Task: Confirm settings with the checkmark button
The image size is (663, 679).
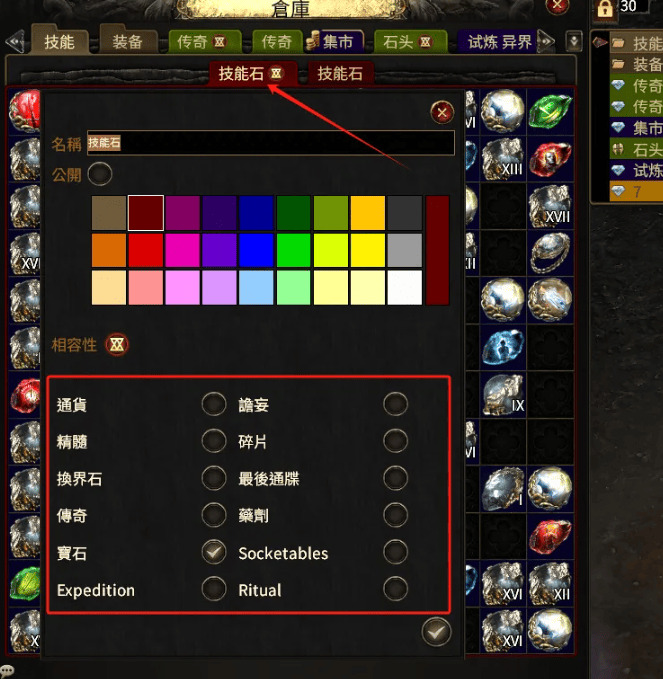Action: pyautogui.click(x=436, y=632)
